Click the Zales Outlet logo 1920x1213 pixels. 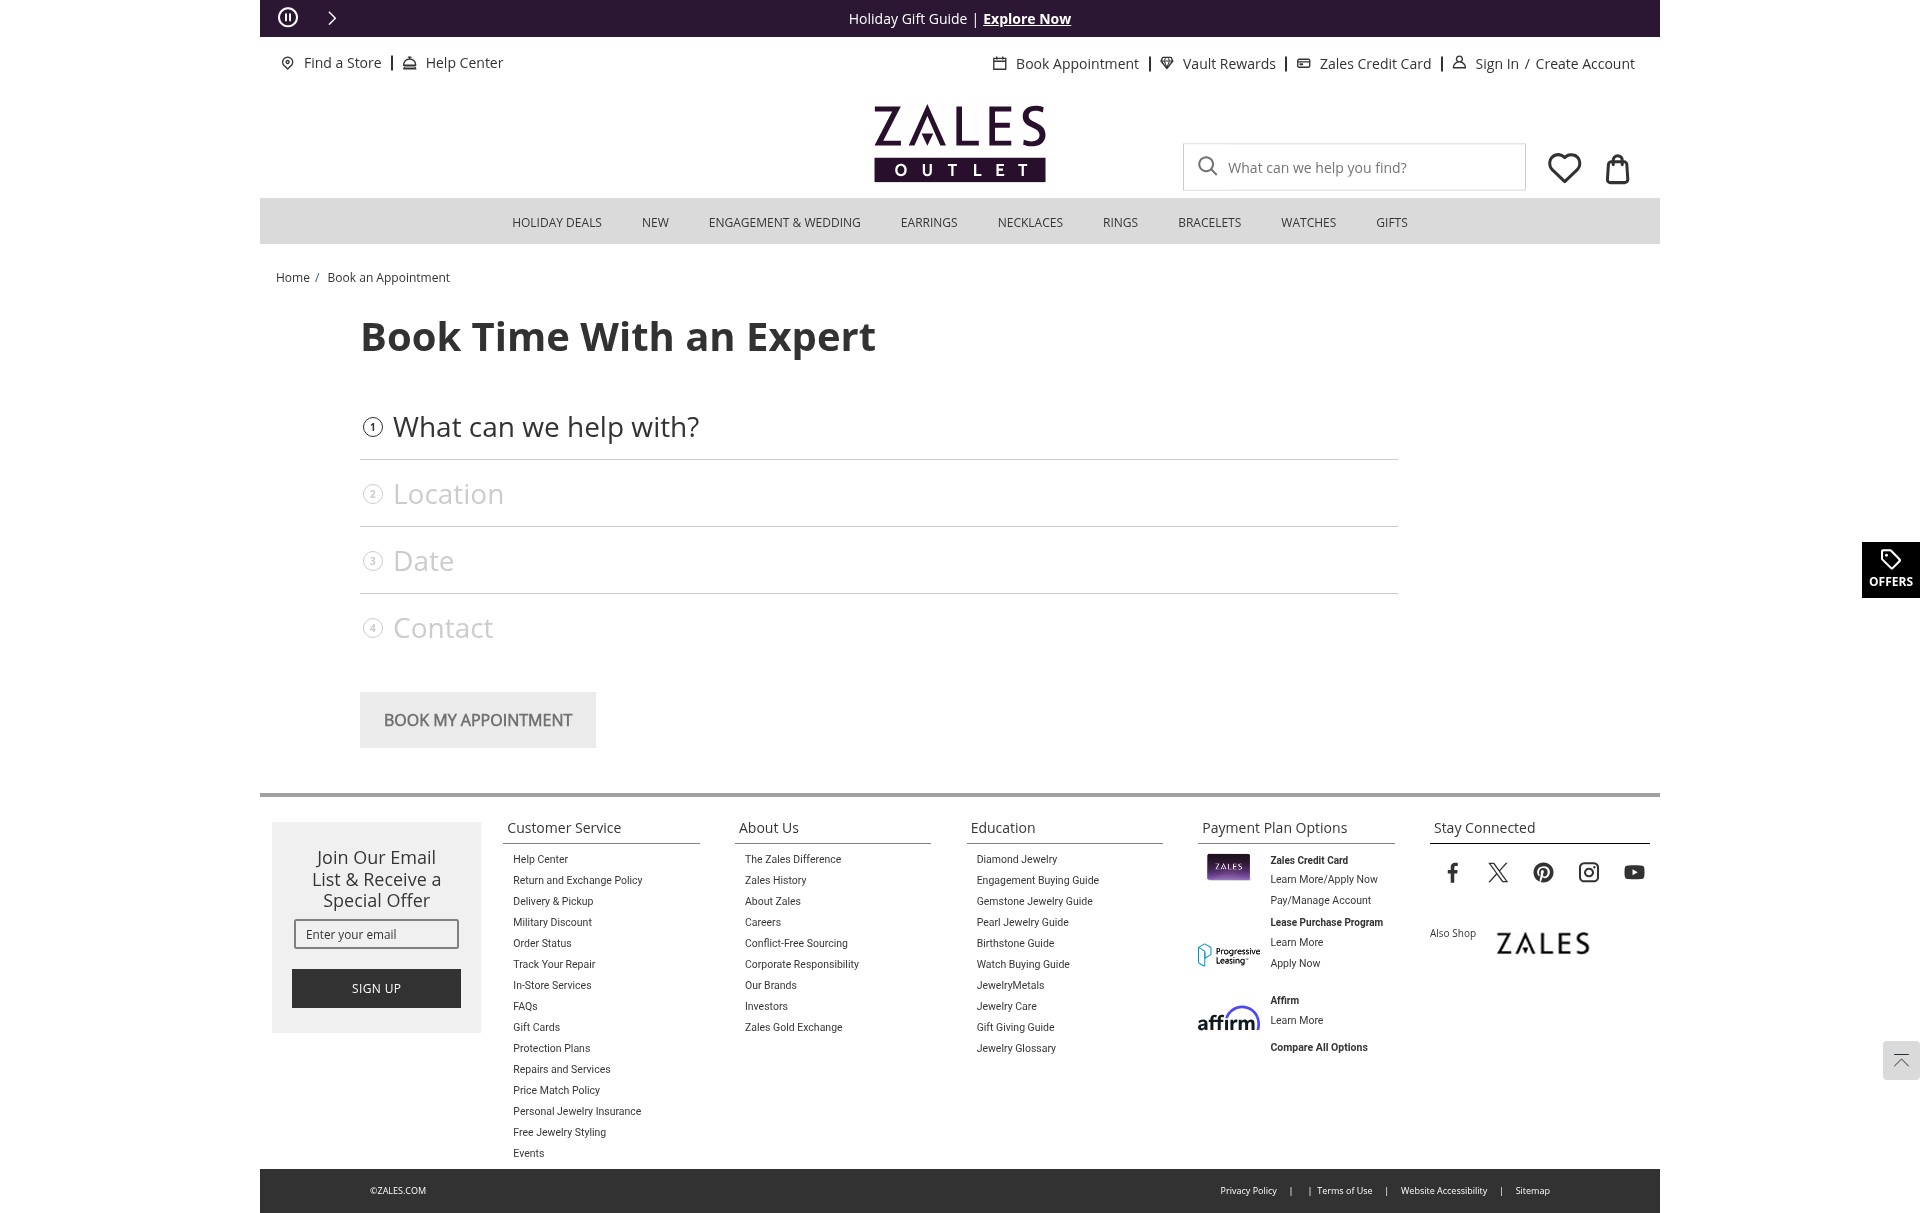[960, 143]
